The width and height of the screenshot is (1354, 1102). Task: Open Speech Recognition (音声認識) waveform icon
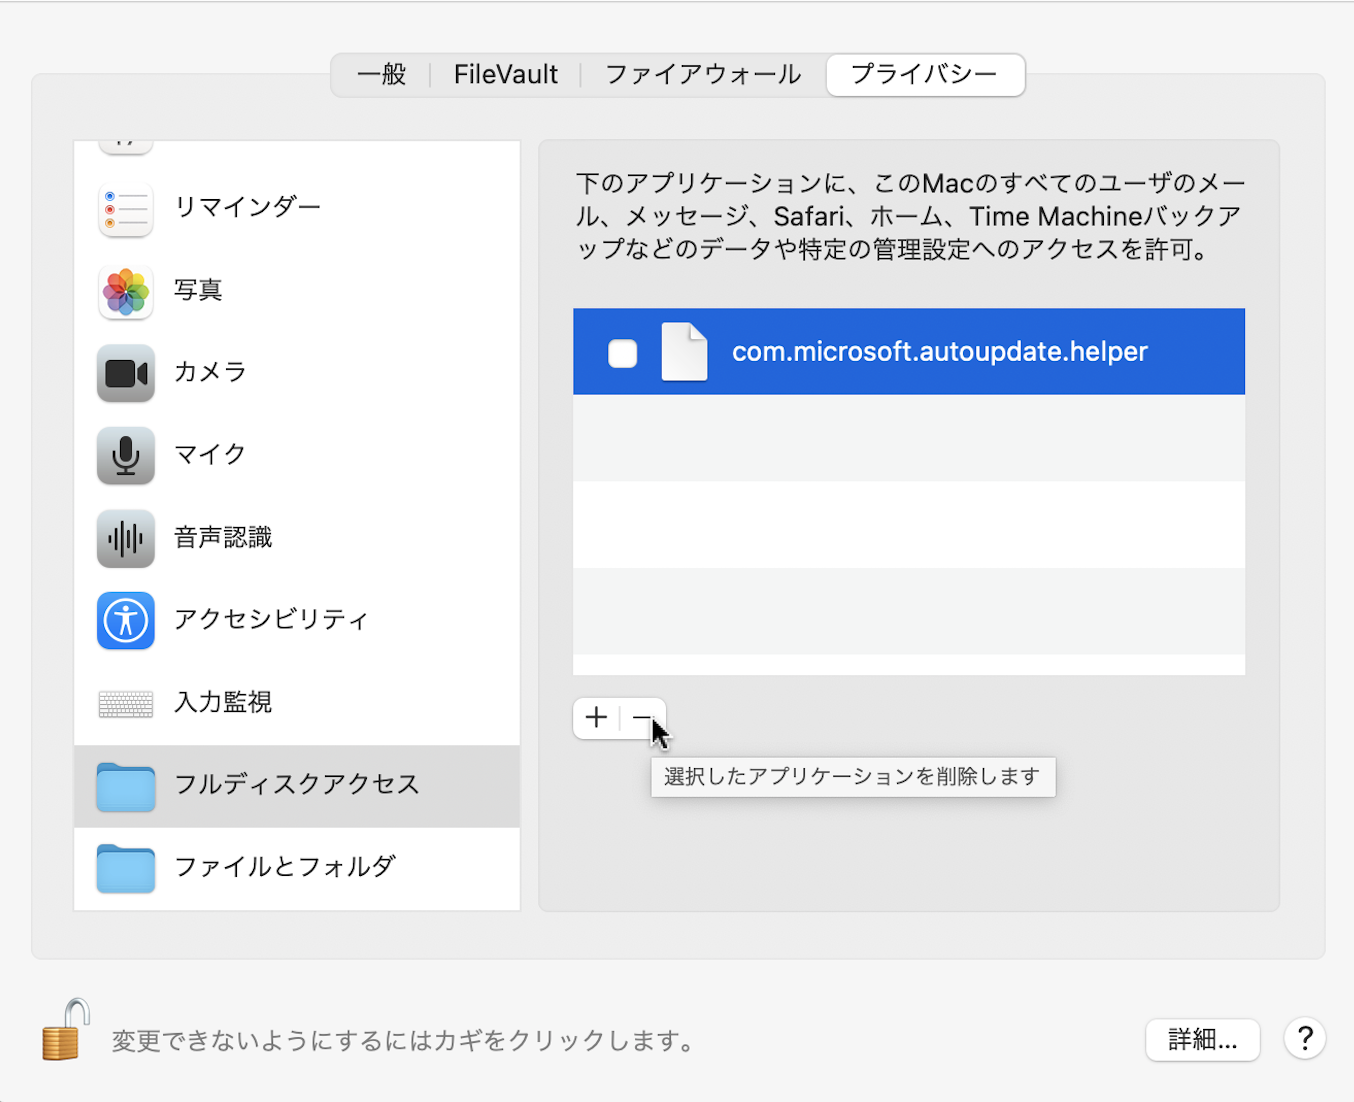(x=125, y=538)
